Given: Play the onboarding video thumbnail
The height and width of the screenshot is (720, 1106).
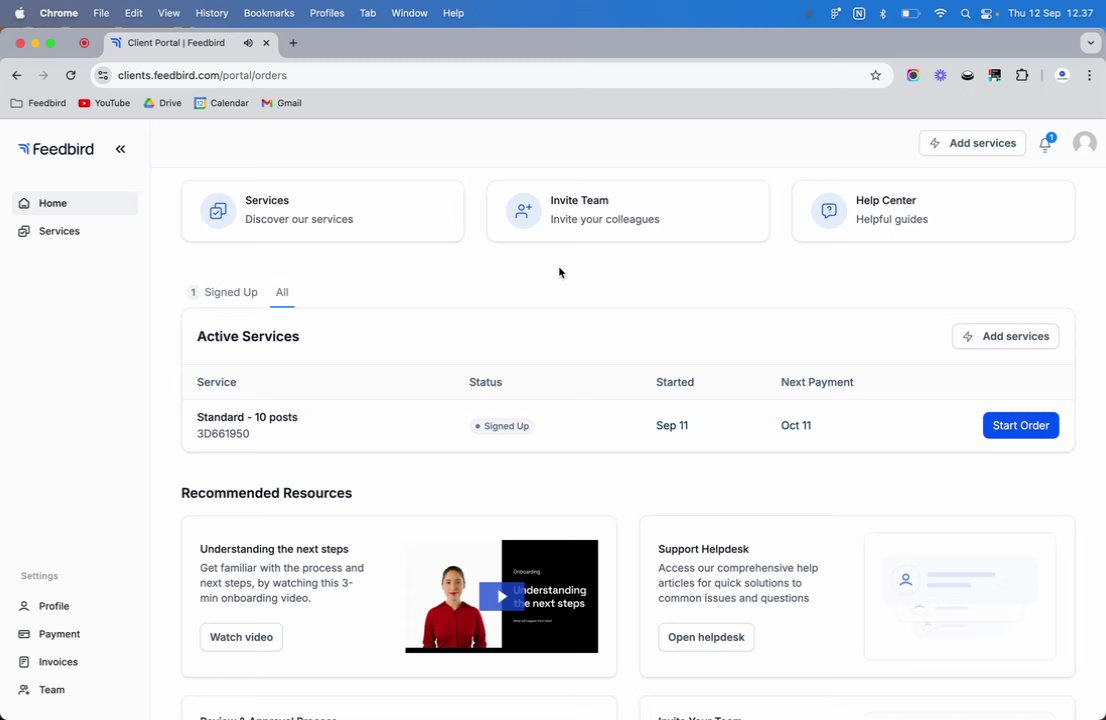Looking at the screenshot, I should pos(502,597).
